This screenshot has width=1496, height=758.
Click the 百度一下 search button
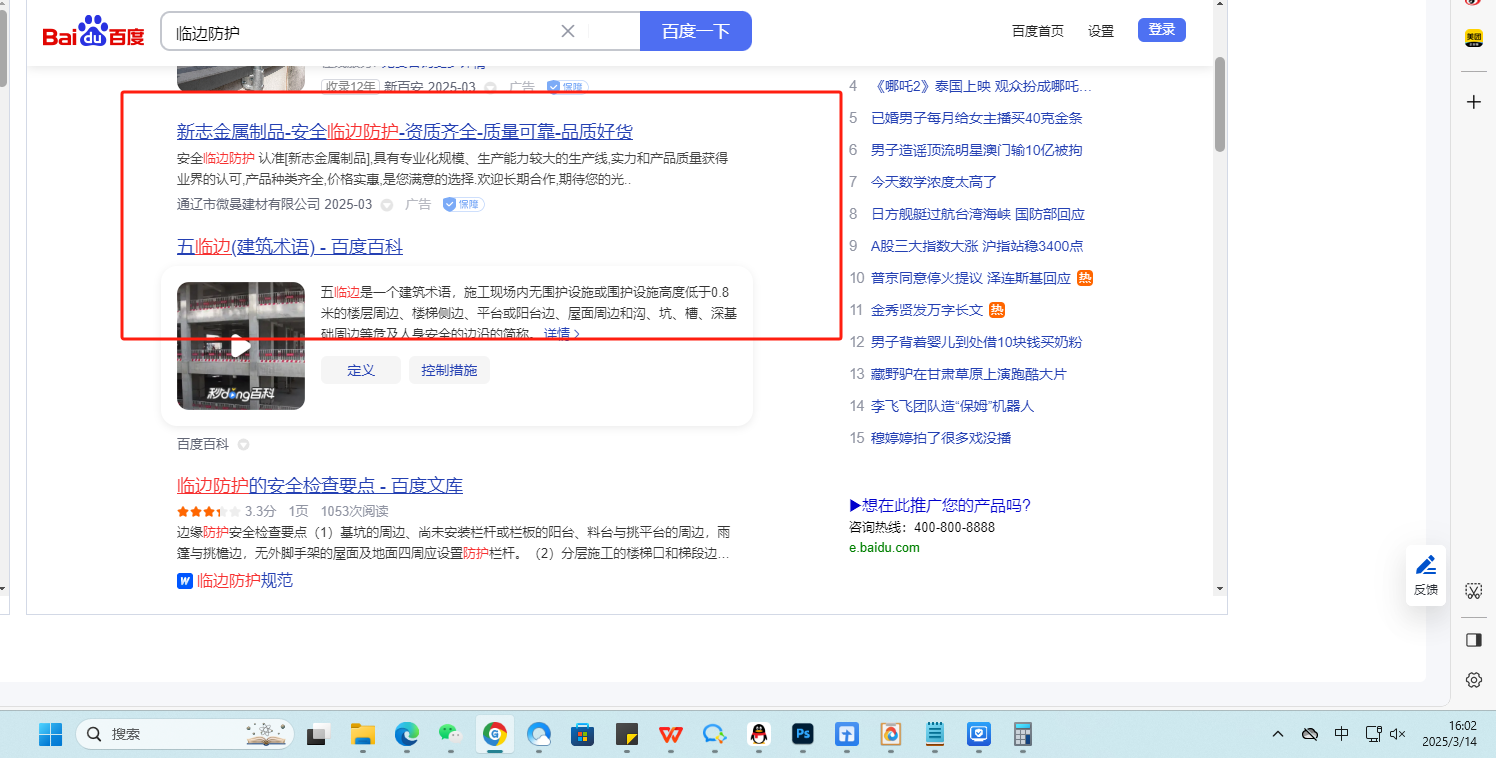[x=695, y=31]
